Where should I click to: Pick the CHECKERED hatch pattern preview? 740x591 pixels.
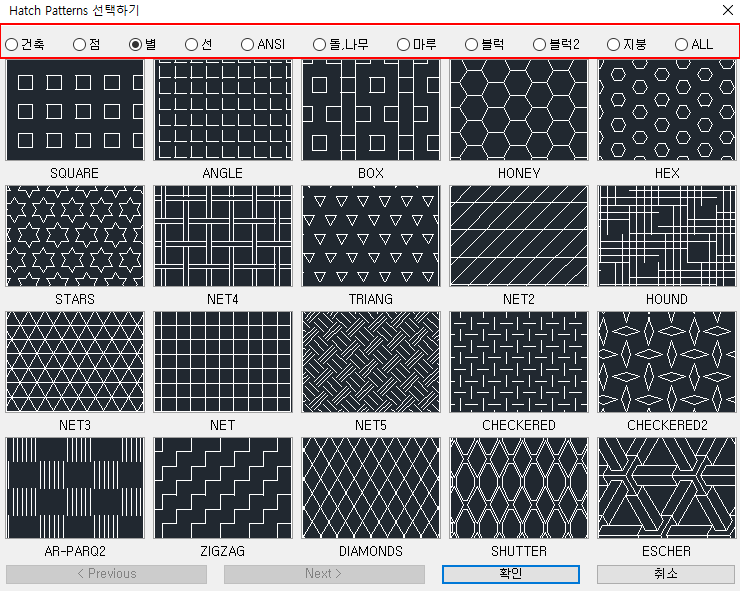coord(519,362)
